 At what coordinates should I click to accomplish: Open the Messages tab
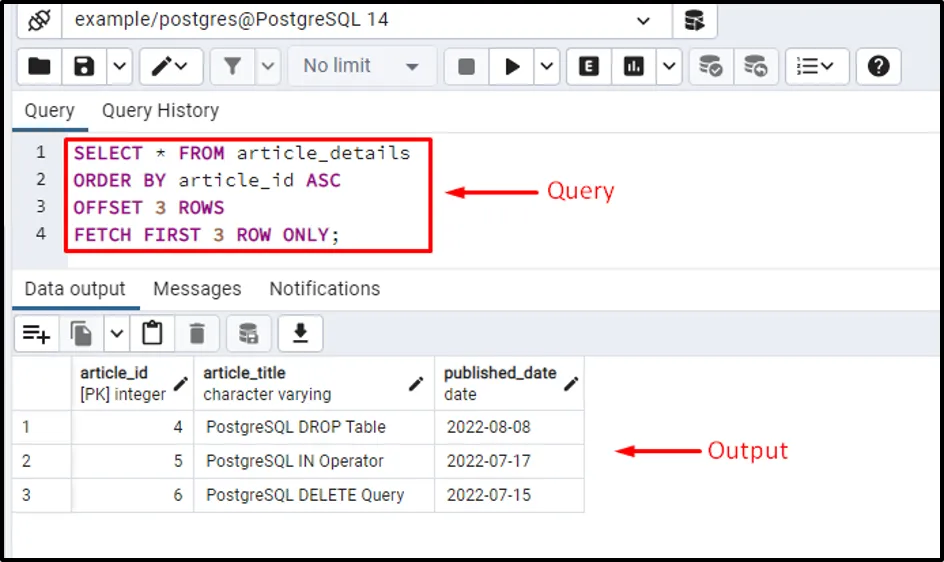(x=197, y=289)
